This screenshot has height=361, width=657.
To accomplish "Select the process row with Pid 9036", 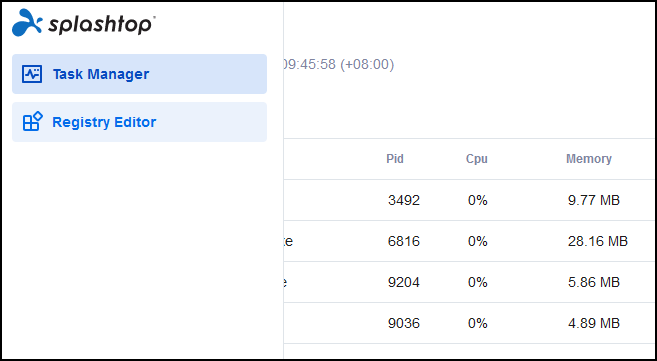I will pos(468,323).
